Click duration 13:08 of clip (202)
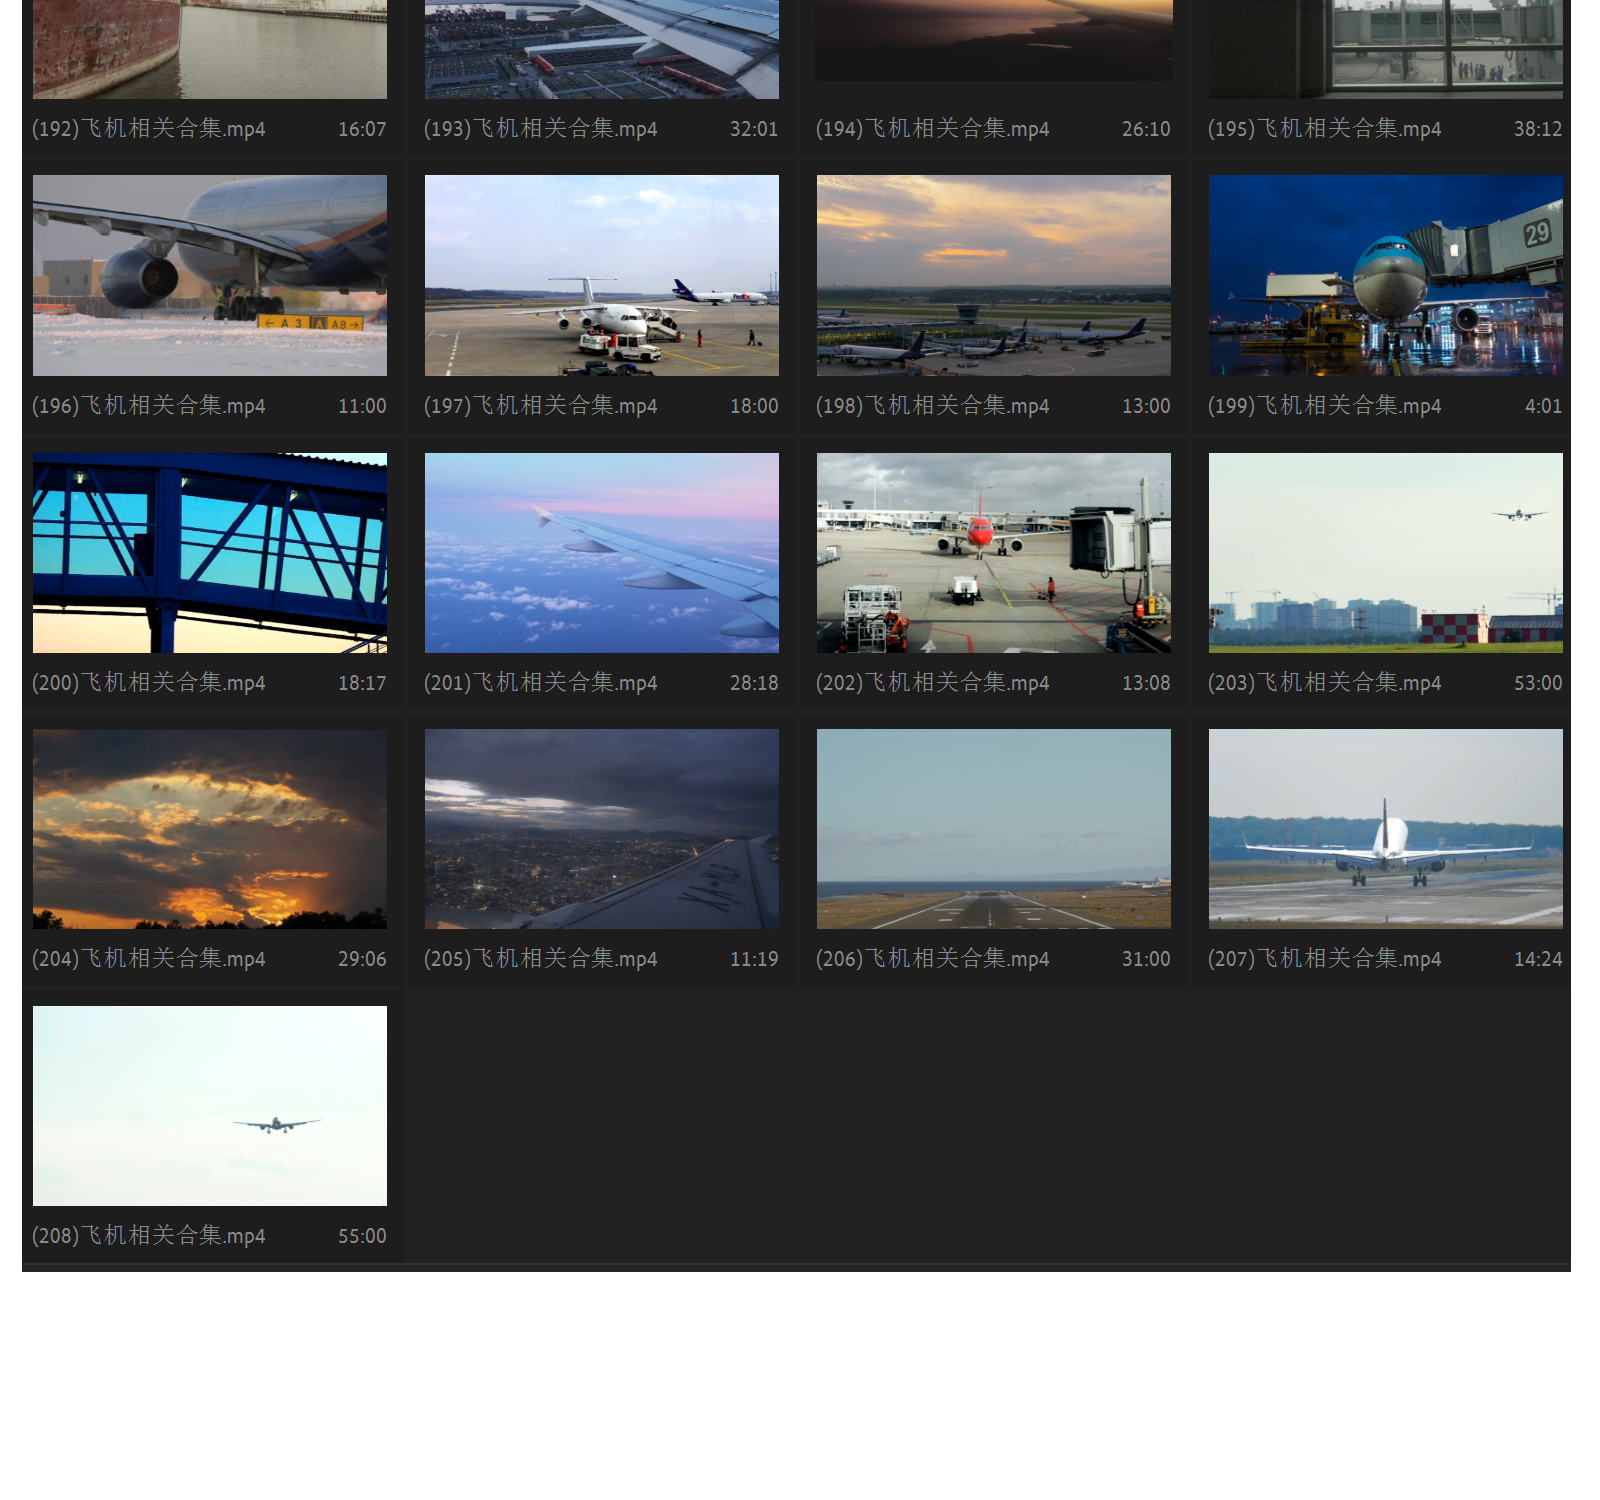This screenshot has width=1600, height=1500. pos(1146,683)
